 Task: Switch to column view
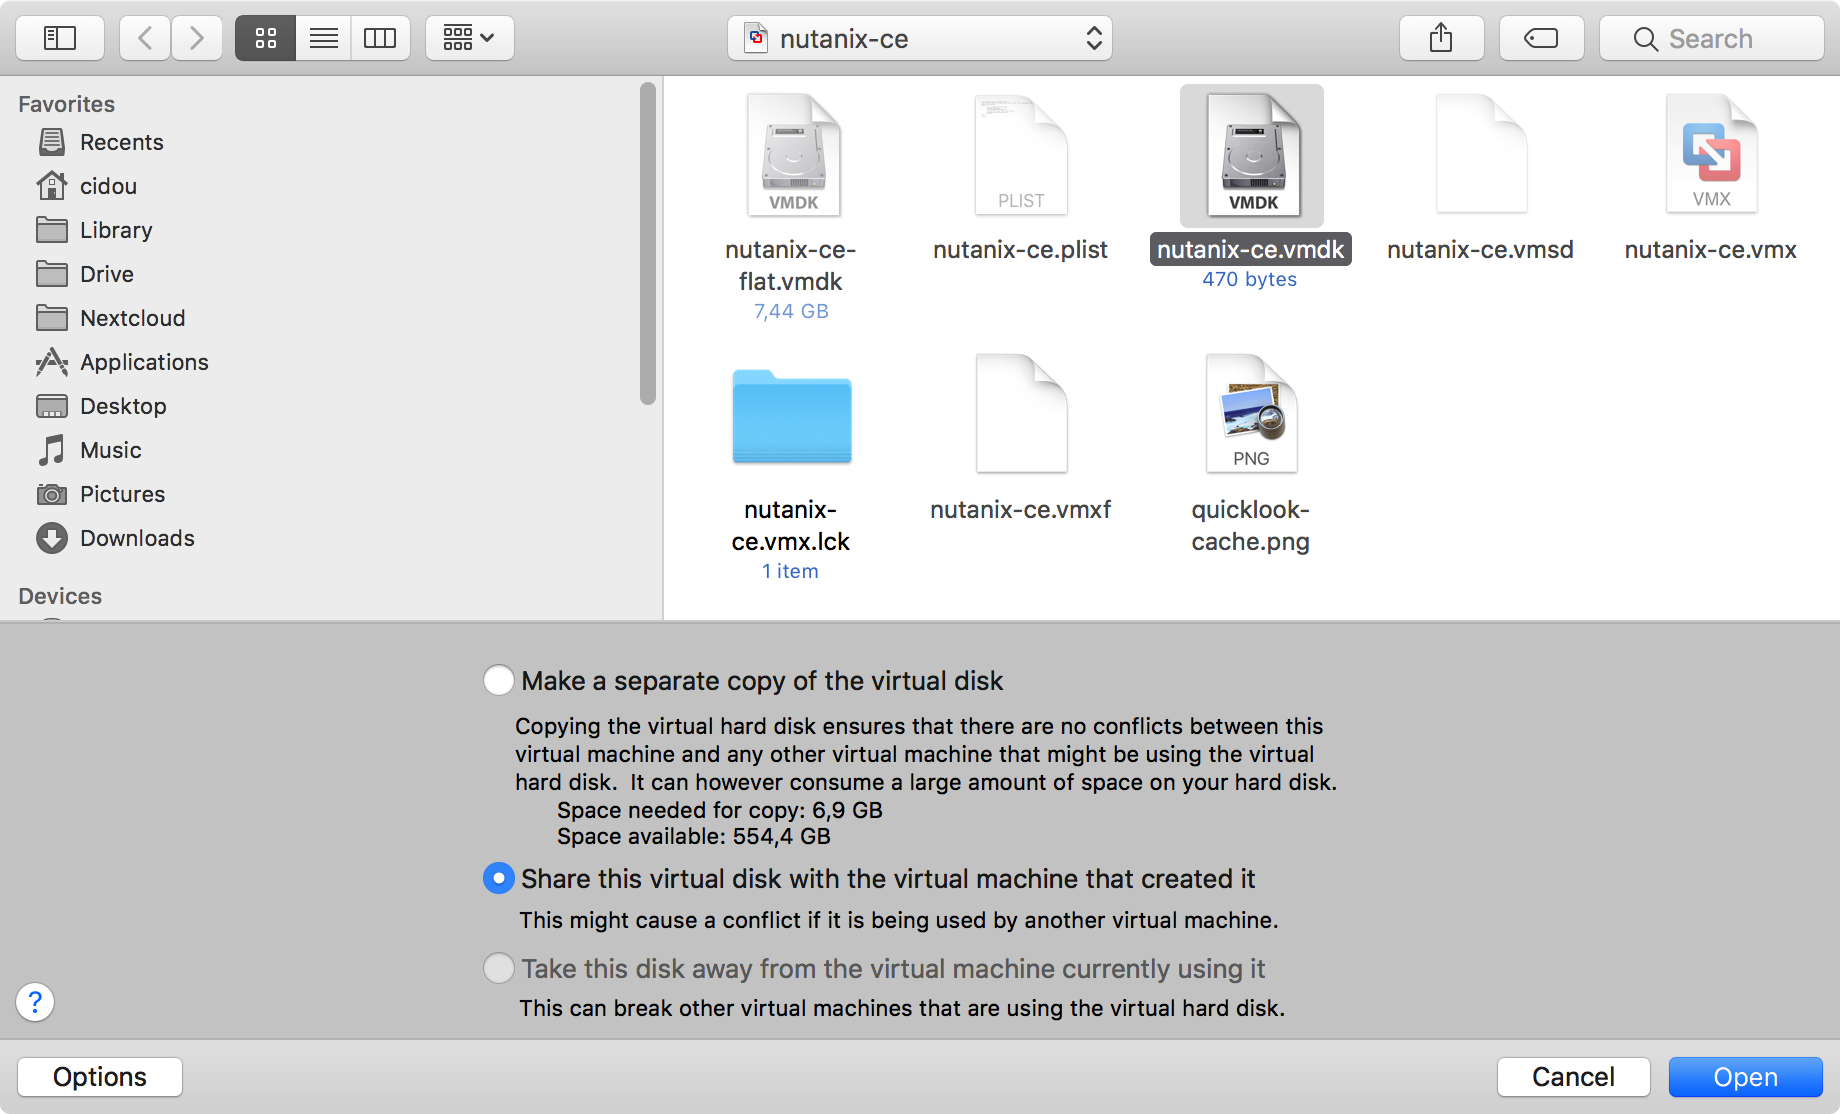click(x=380, y=39)
